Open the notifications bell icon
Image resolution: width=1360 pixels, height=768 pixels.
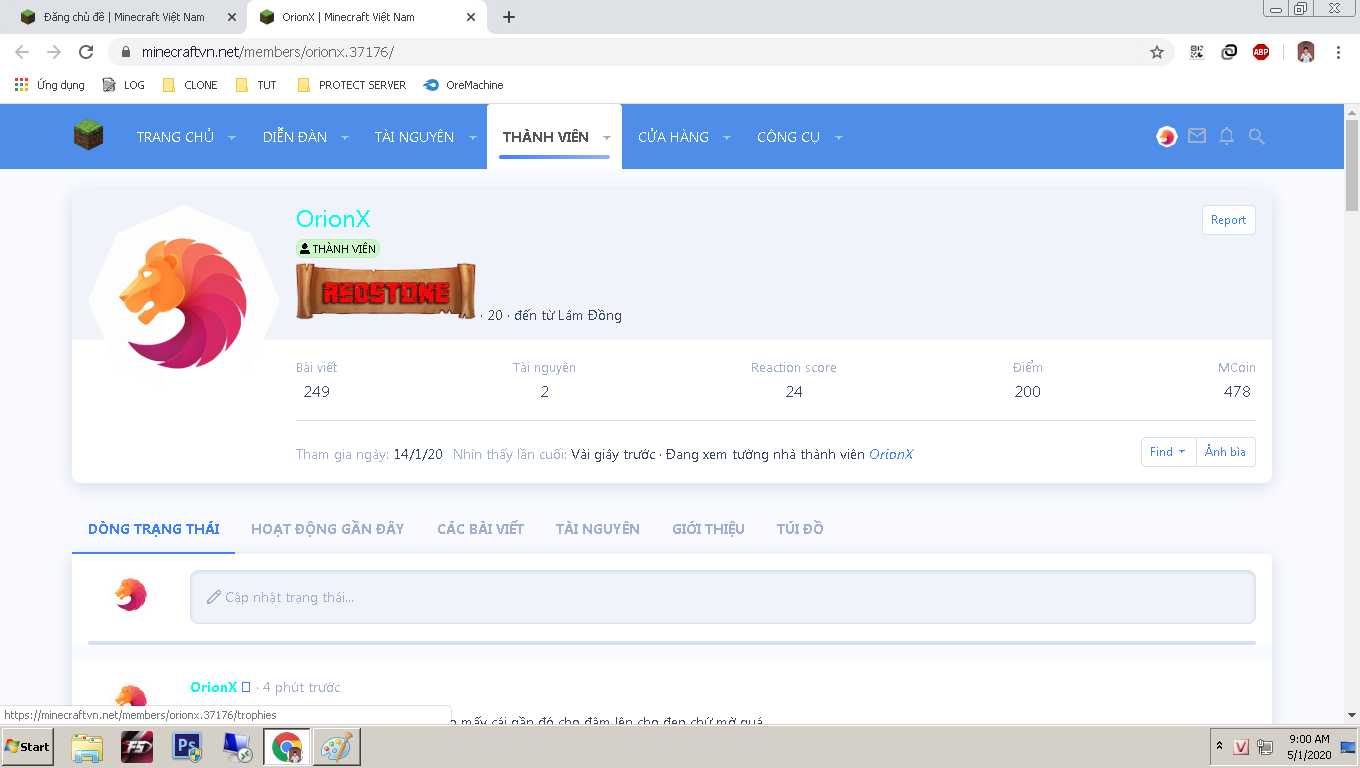[1227, 137]
